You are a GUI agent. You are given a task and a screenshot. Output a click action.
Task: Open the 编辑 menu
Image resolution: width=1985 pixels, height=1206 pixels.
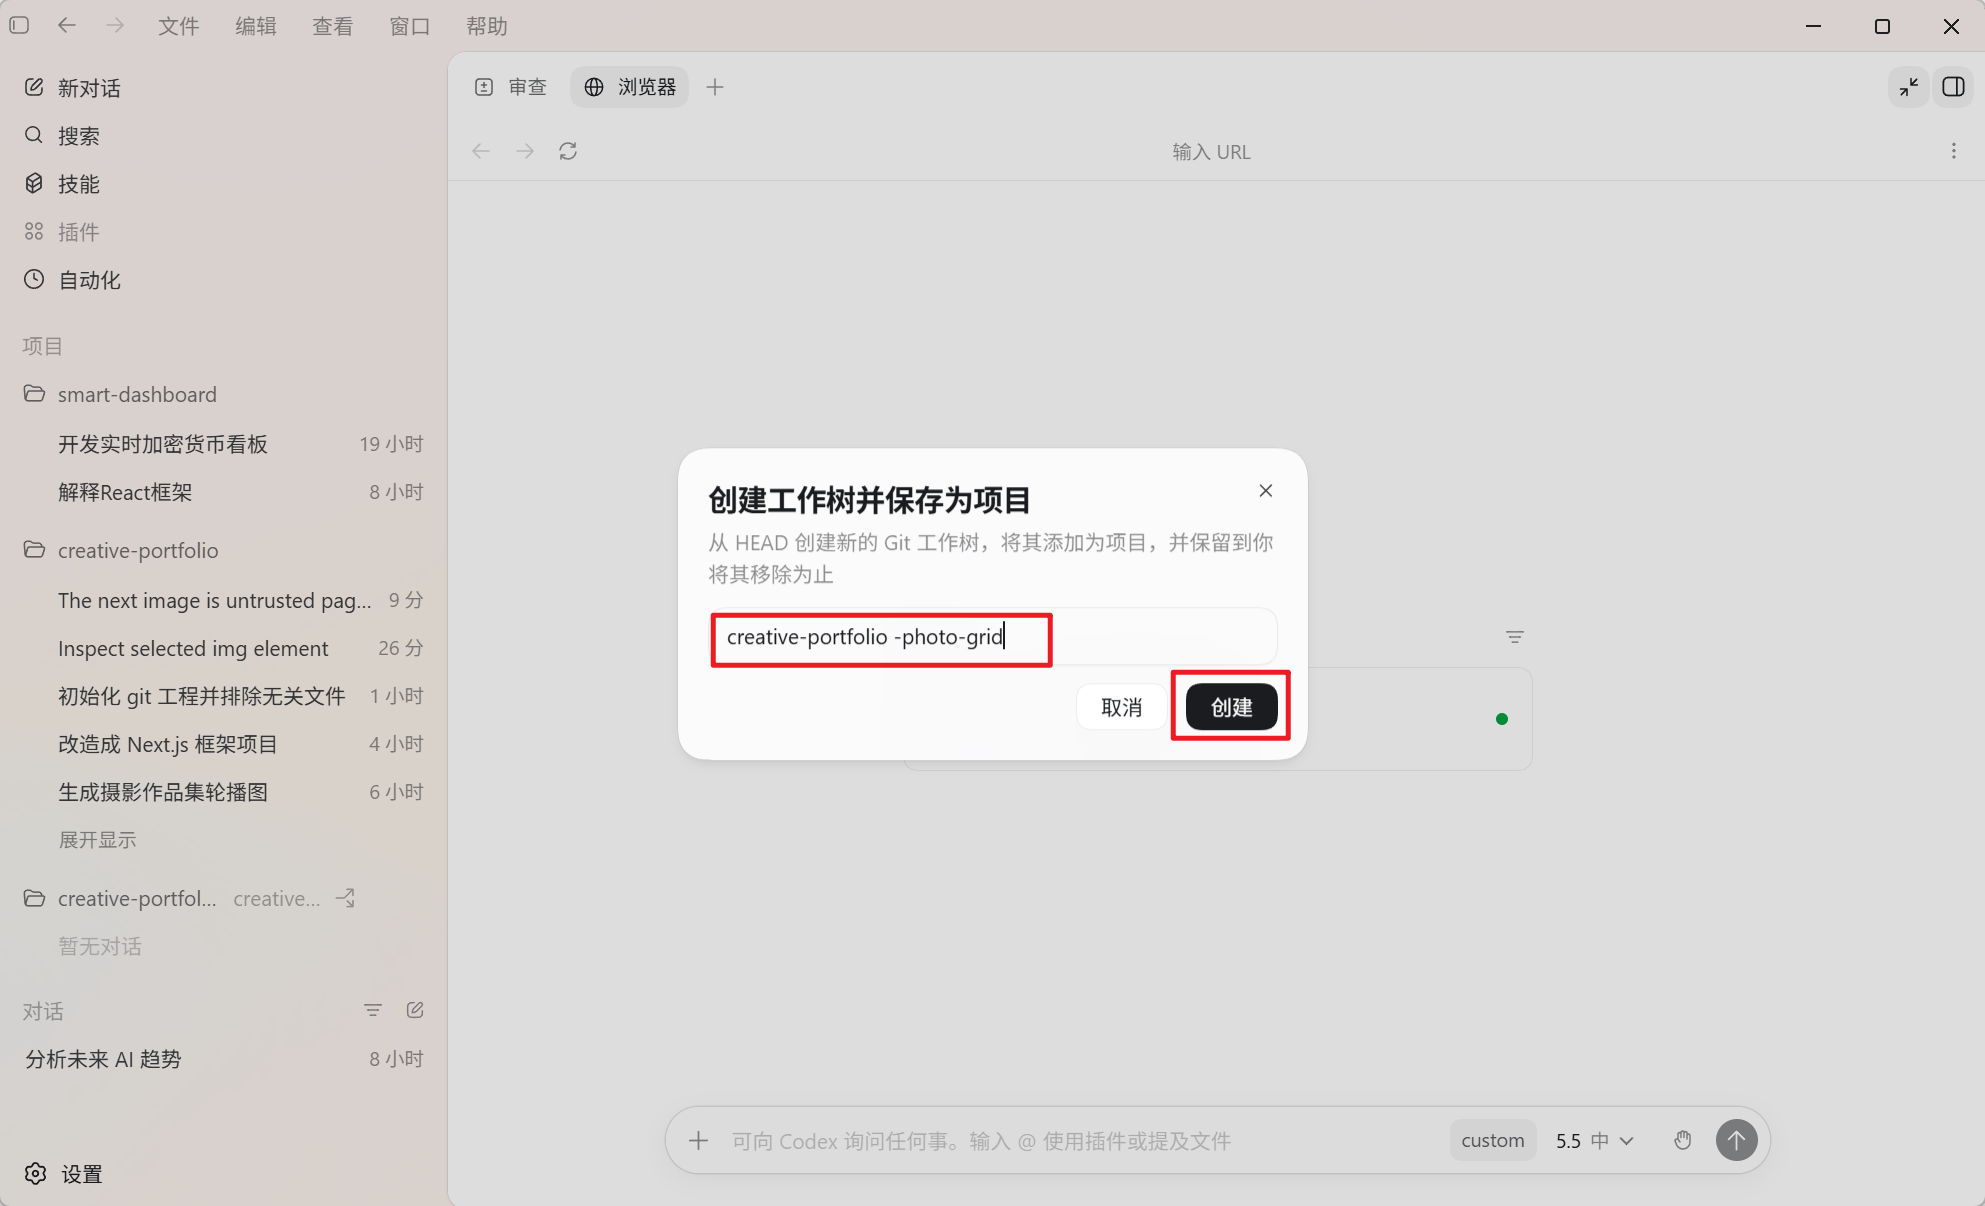(x=256, y=26)
